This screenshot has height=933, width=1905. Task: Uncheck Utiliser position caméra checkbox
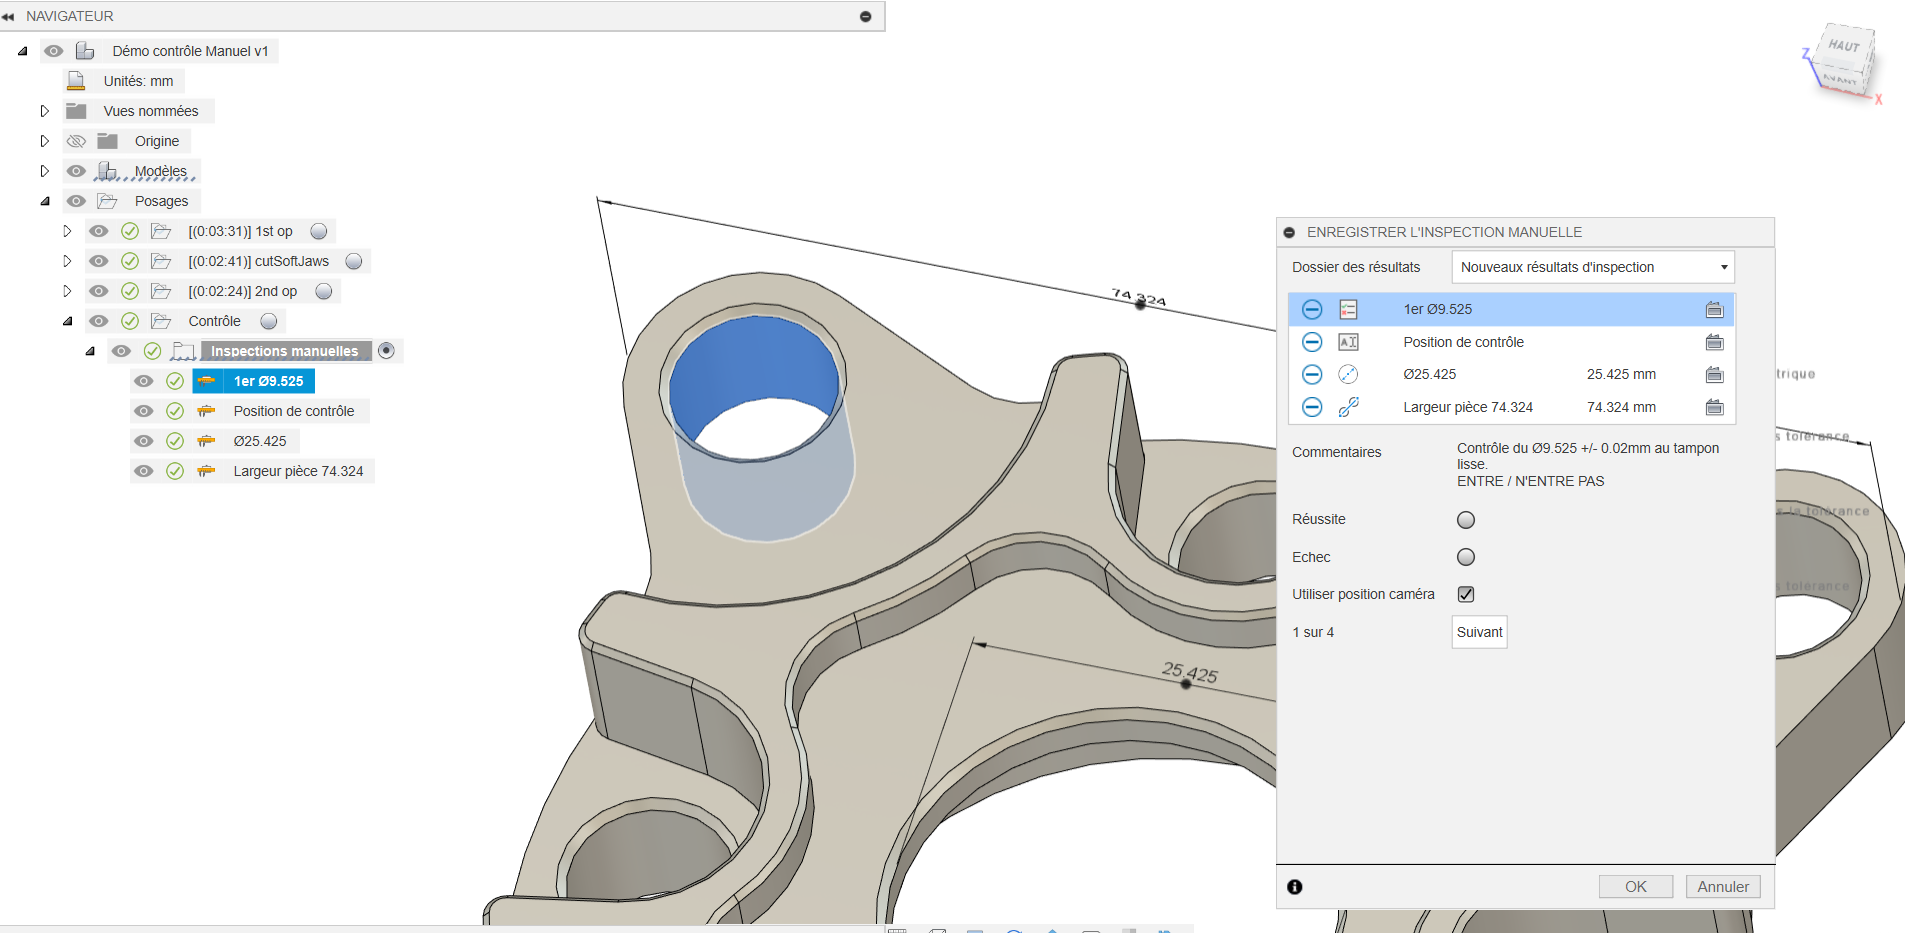point(1465,594)
